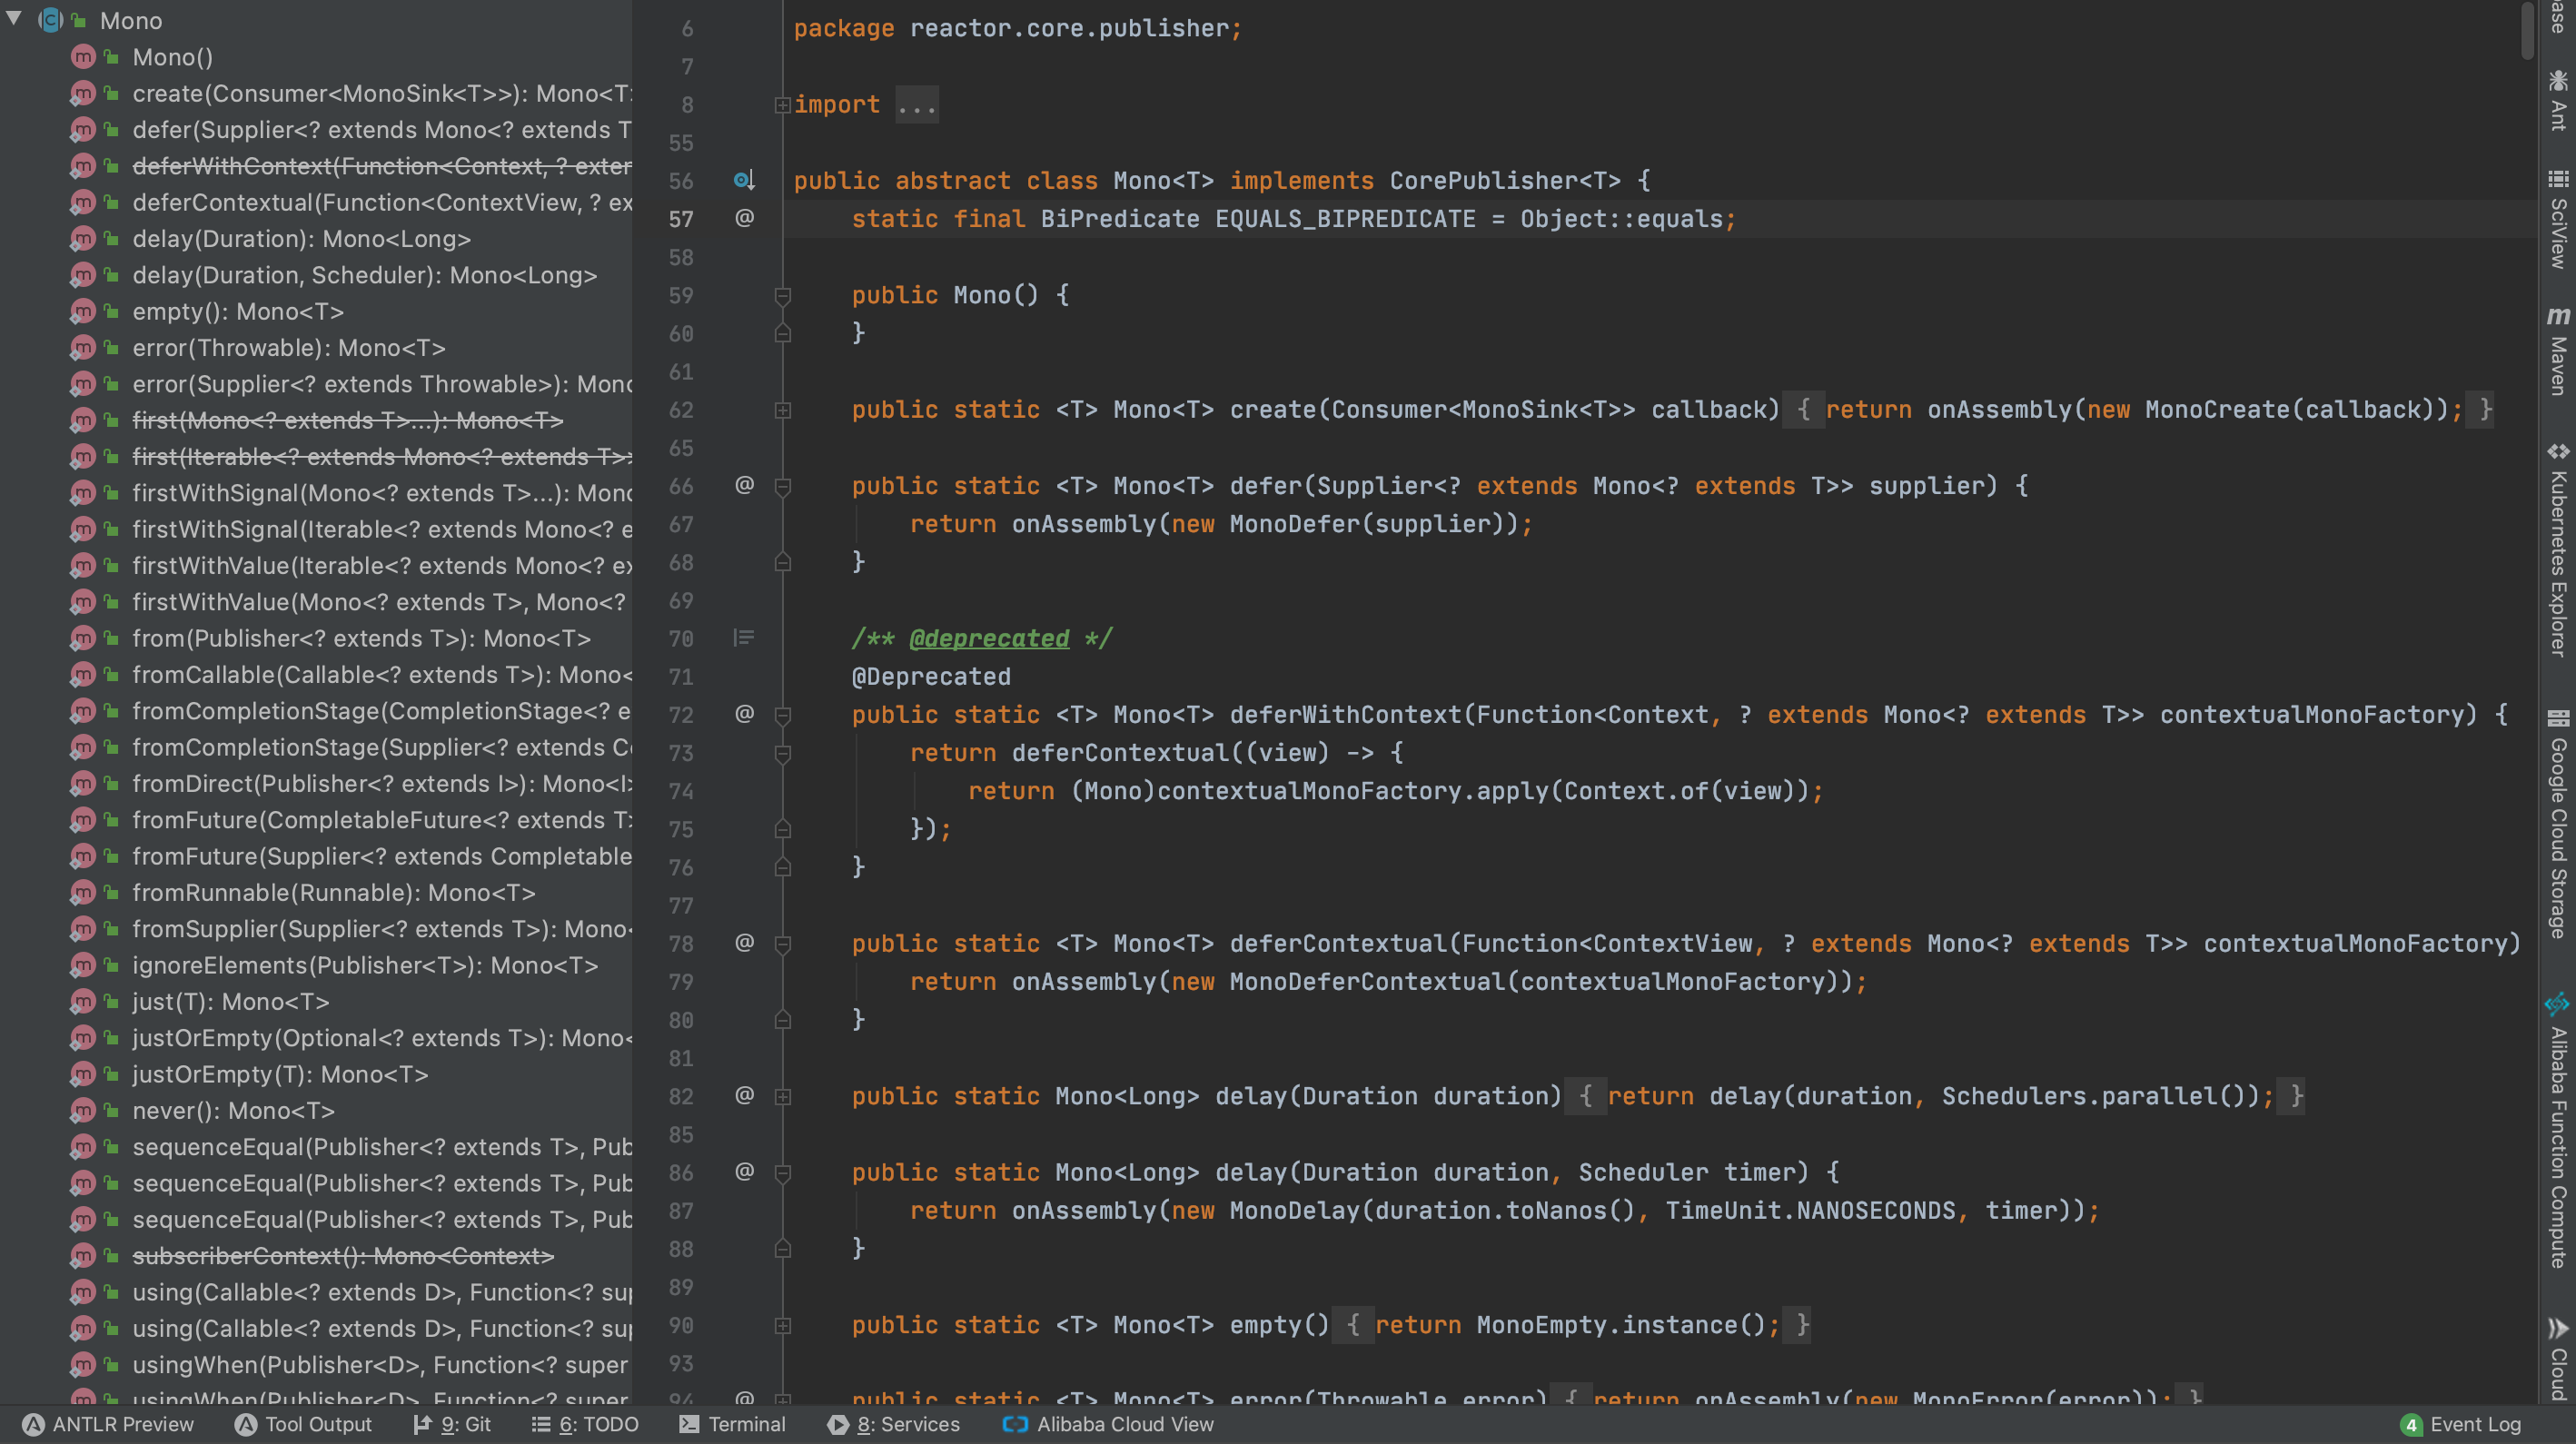
Task: Open the Maven tool window
Action: pos(2558,352)
